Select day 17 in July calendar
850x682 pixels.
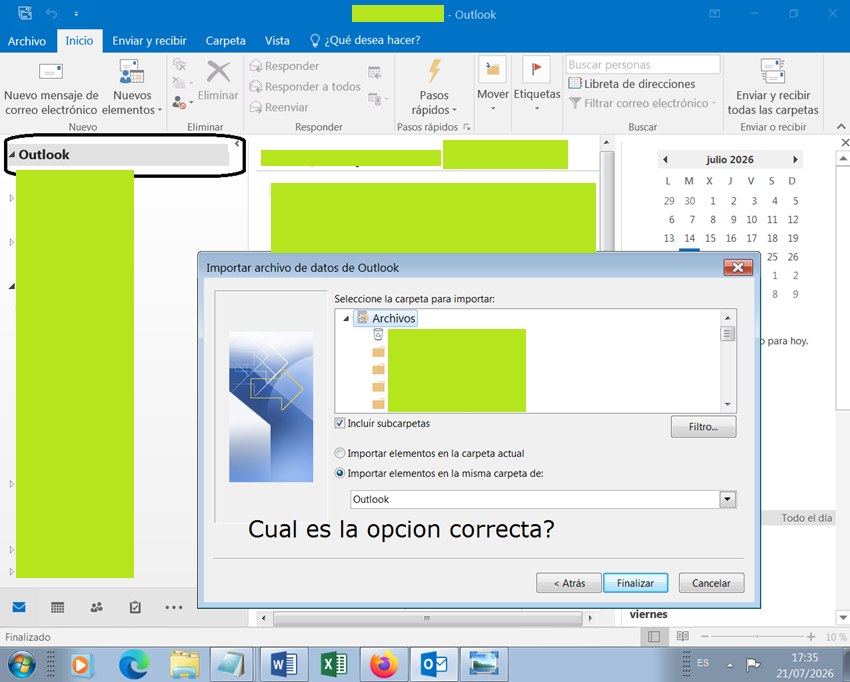coord(751,238)
